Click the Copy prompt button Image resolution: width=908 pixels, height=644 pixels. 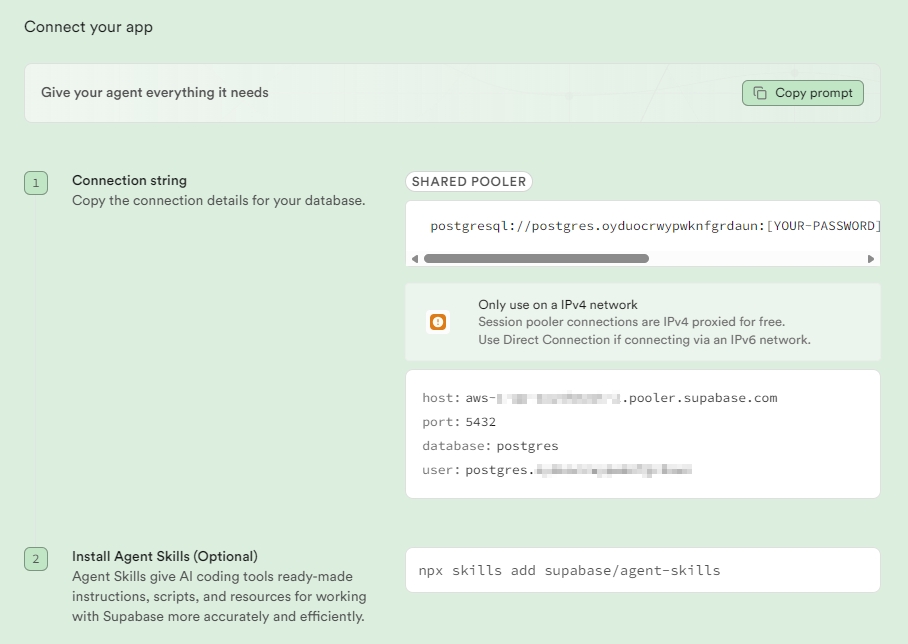click(803, 93)
